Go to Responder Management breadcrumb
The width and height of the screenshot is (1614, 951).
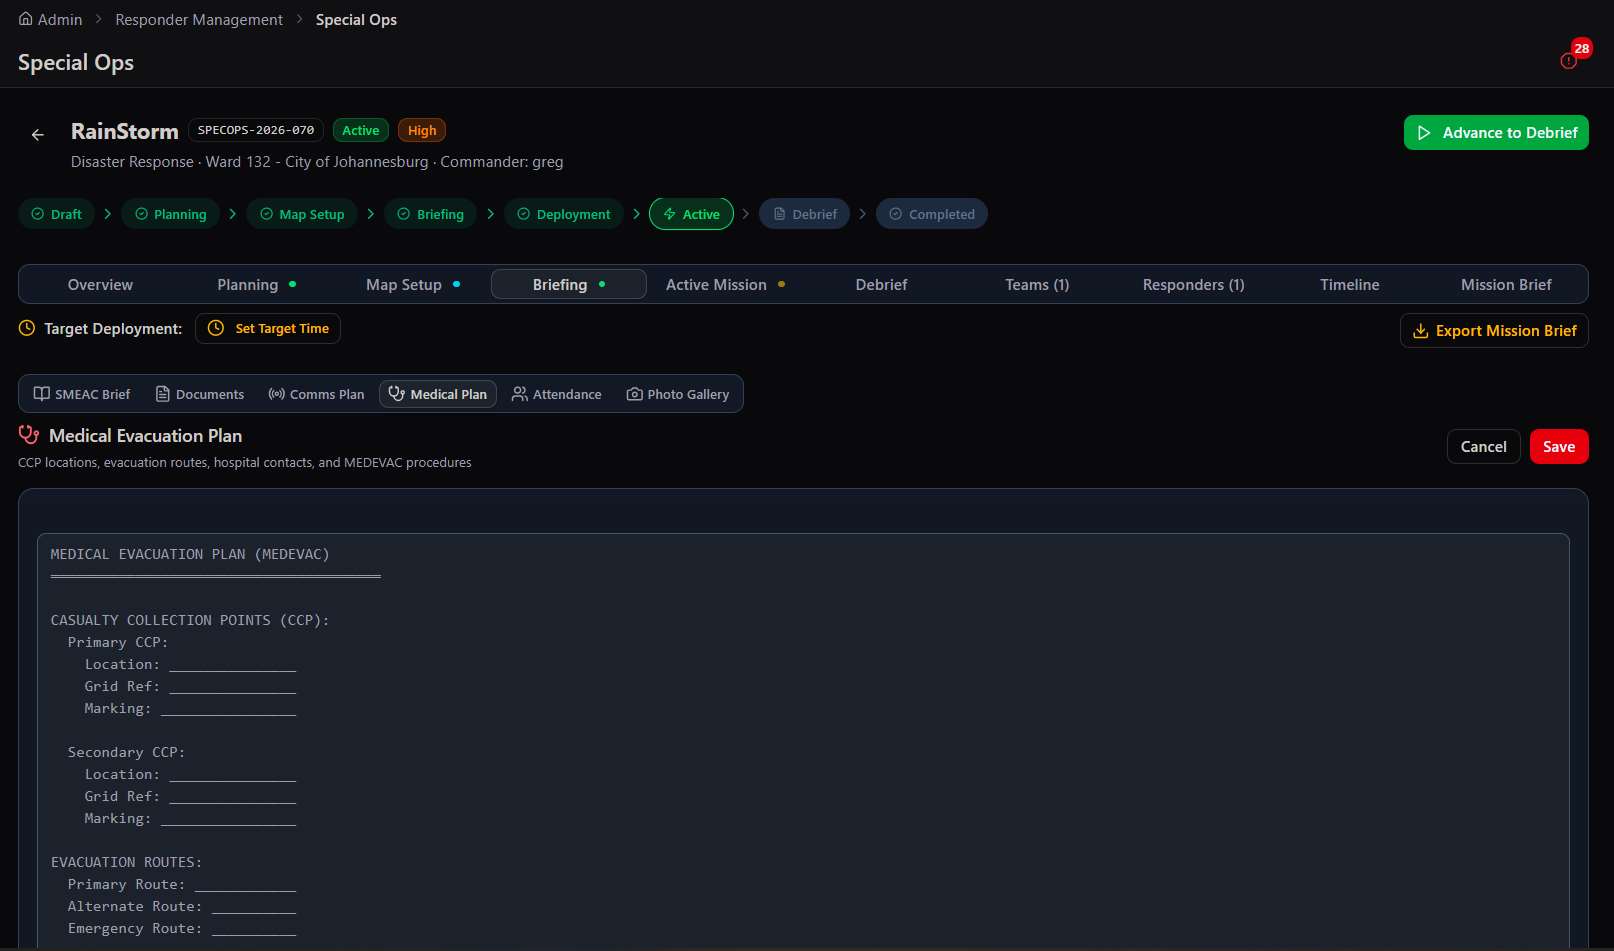(x=199, y=20)
